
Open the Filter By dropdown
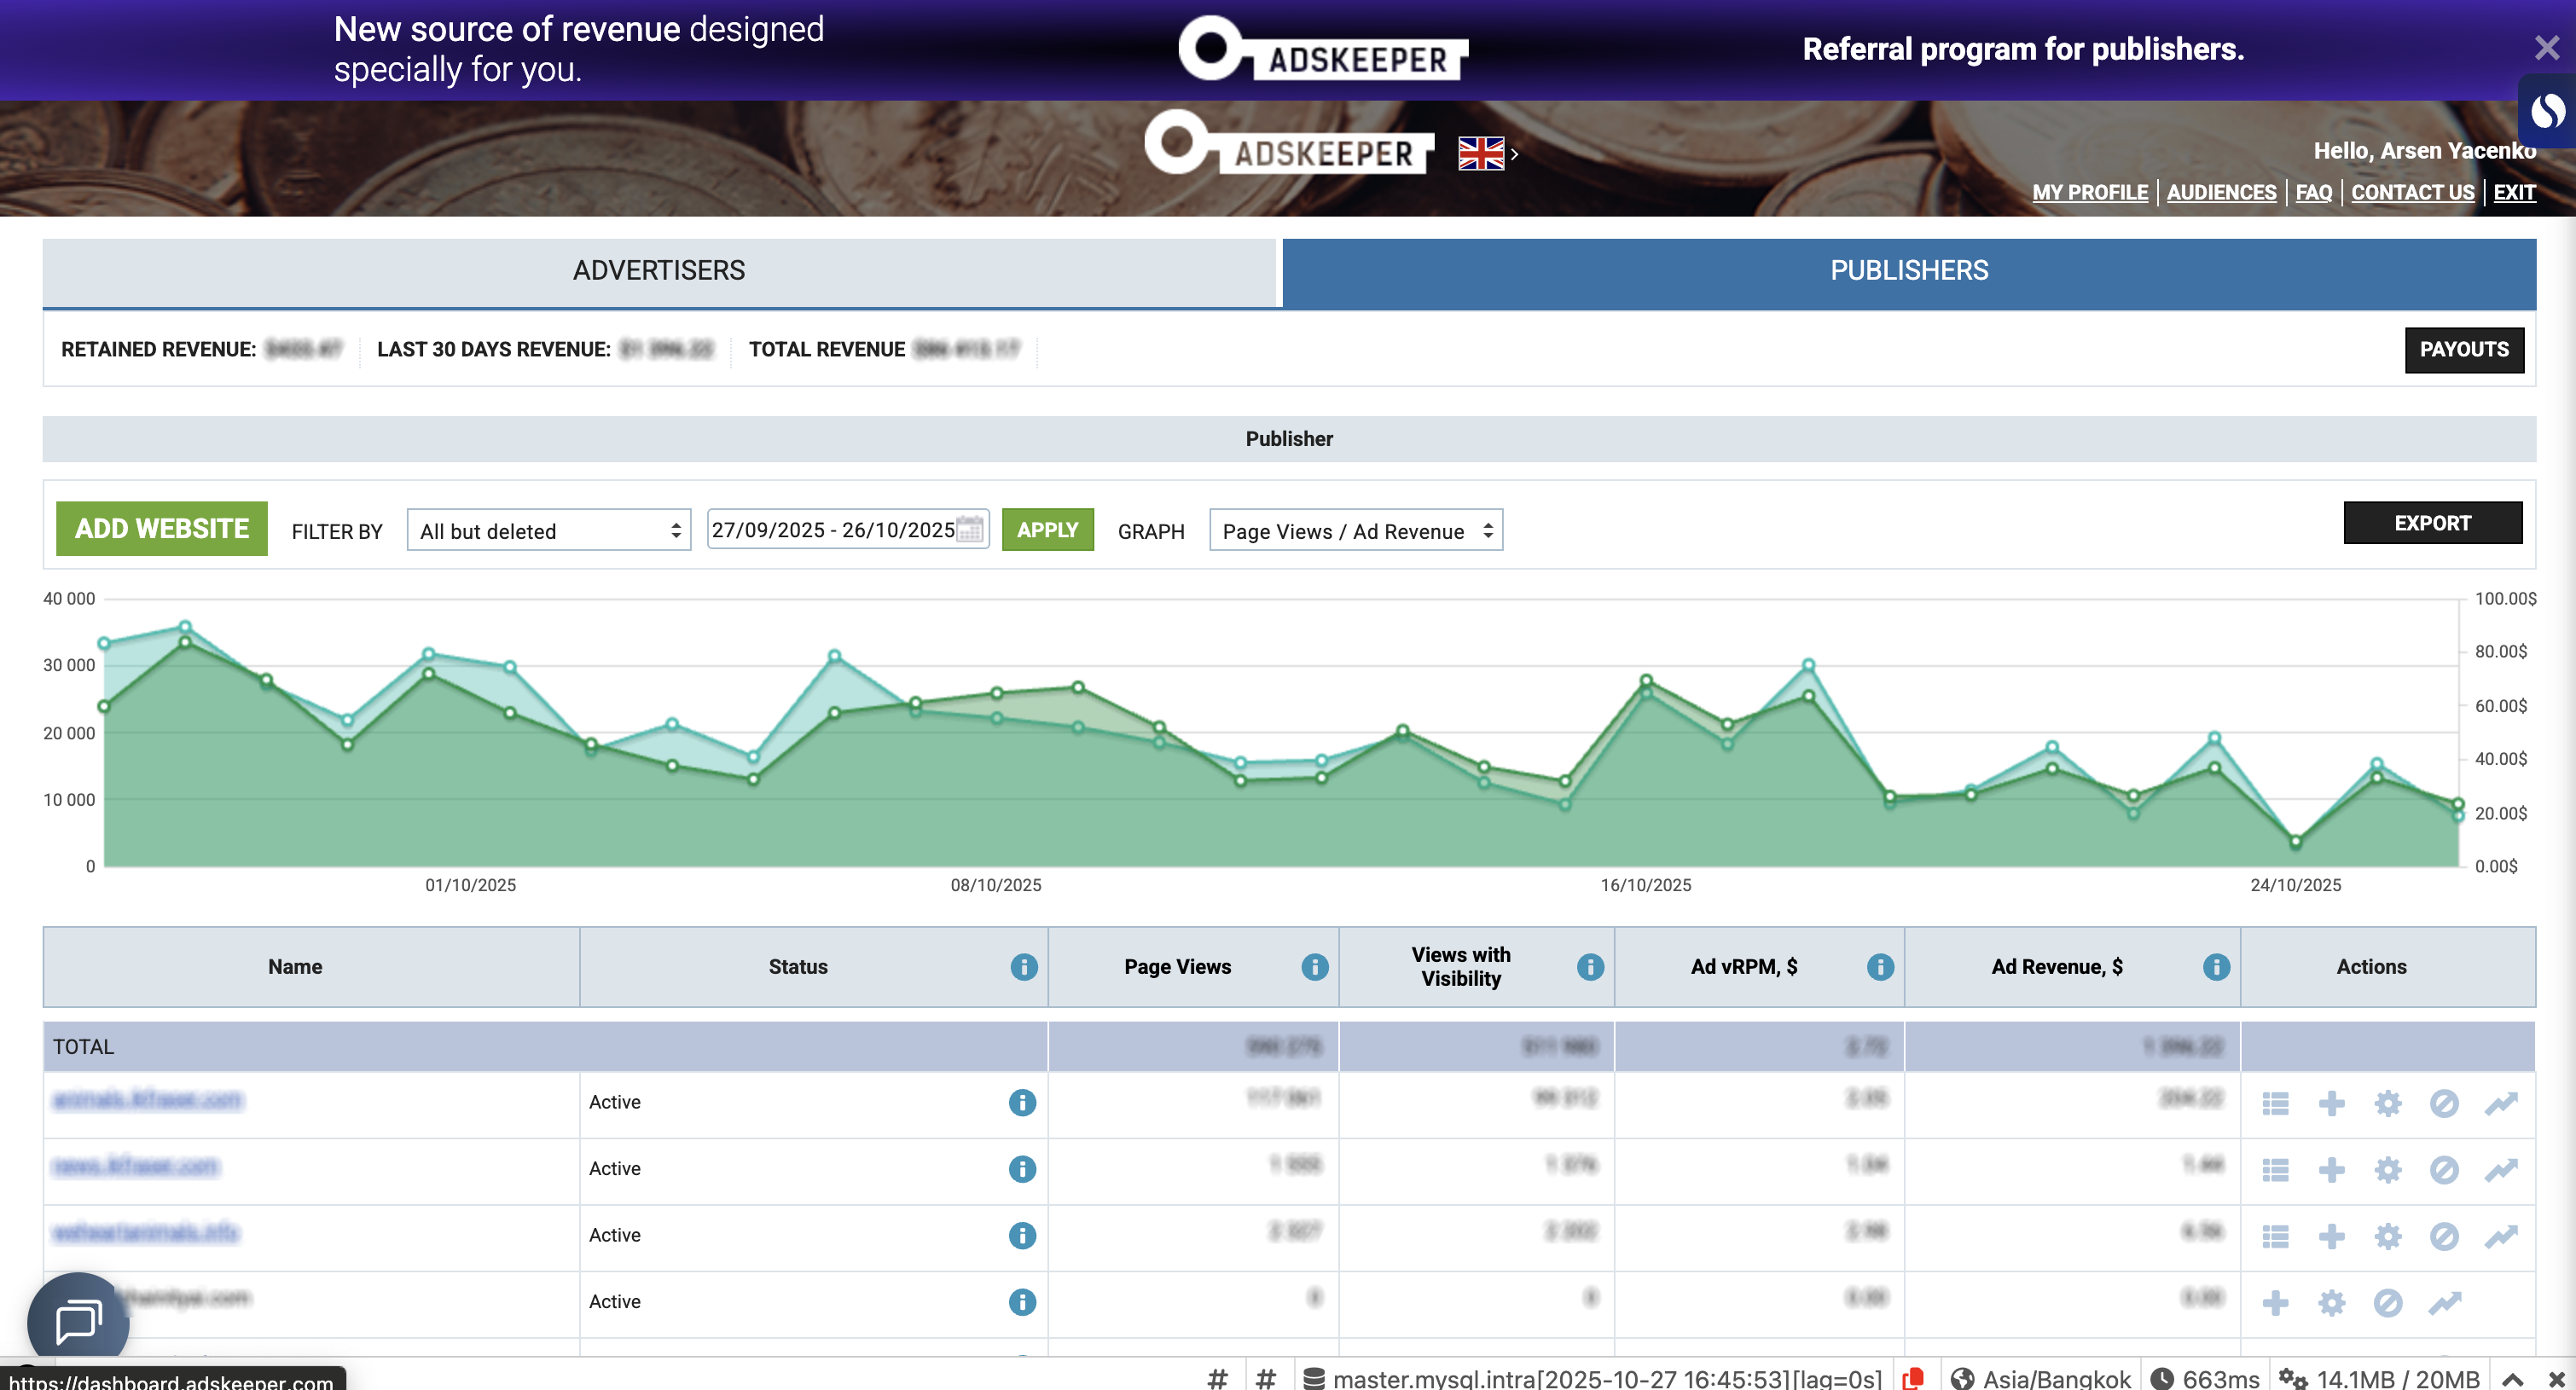pyautogui.click(x=548, y=530)
